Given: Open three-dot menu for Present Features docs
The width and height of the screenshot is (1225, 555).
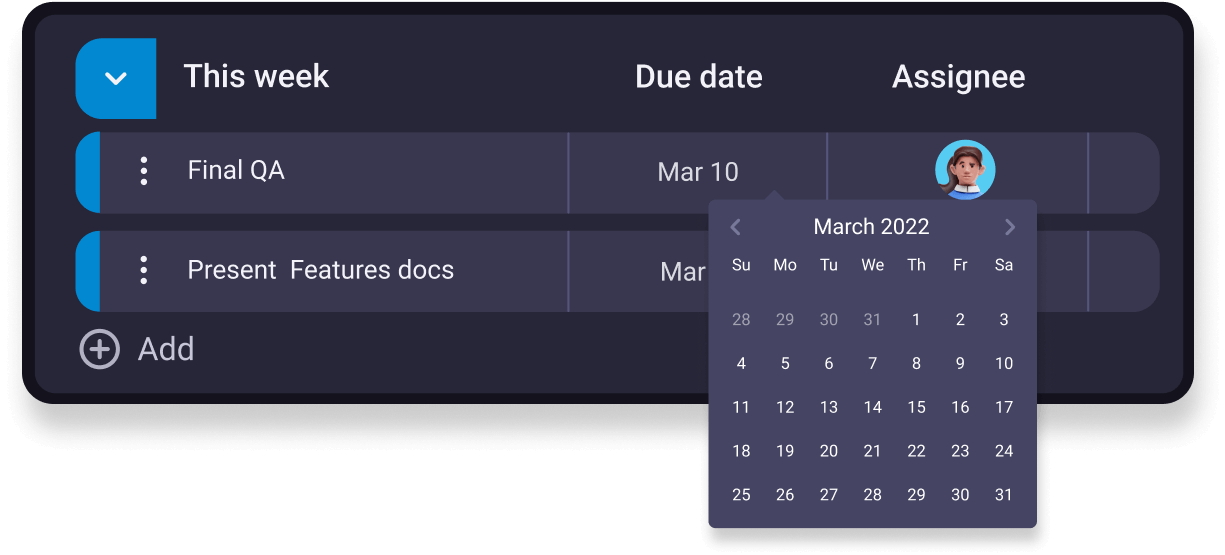Looking at the screenshot, I should (x=144, y=270).
